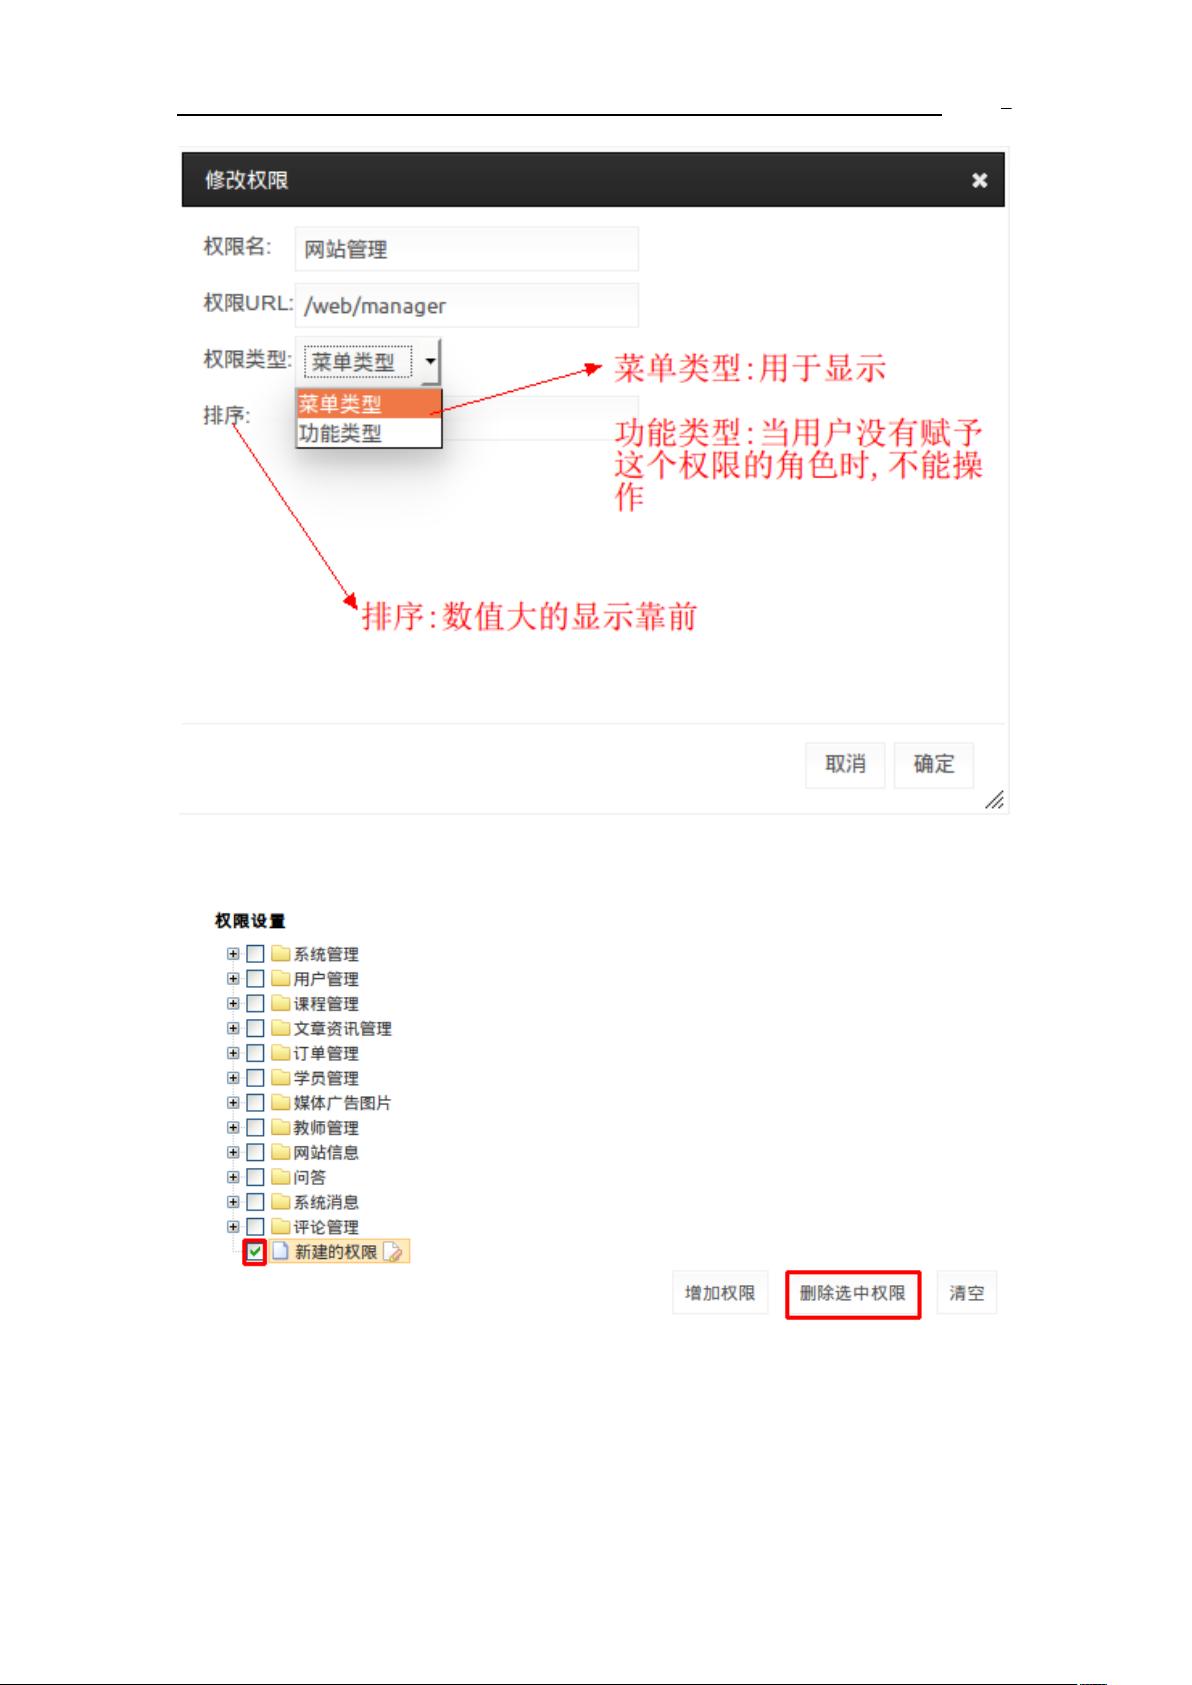Click the 订单管理 folder icon

281,1053
